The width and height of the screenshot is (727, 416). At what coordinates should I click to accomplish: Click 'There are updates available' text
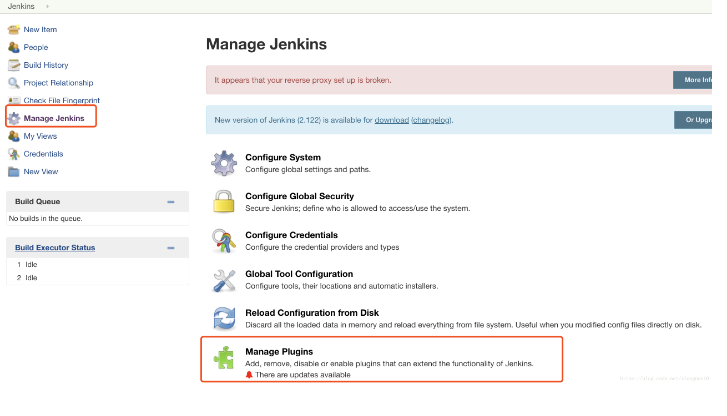click(303, 375)
